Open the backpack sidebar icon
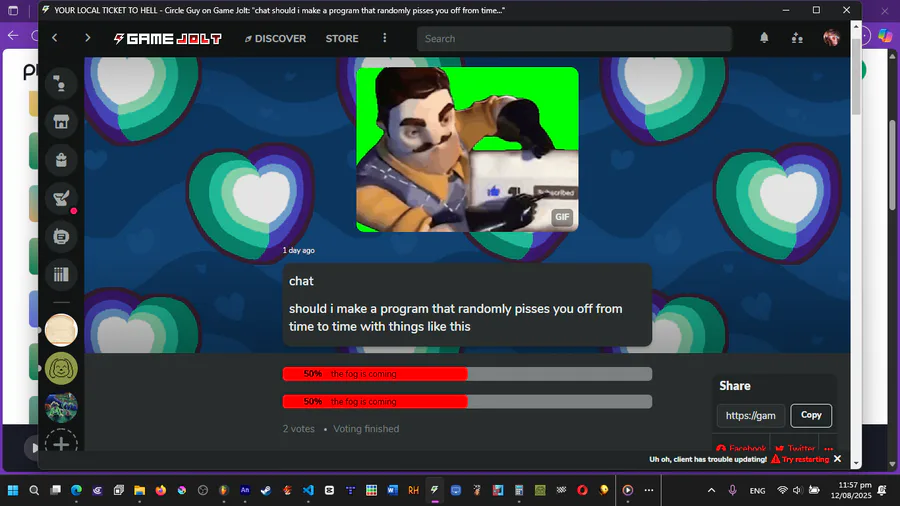The image size is (900, 506). (61, 160)
